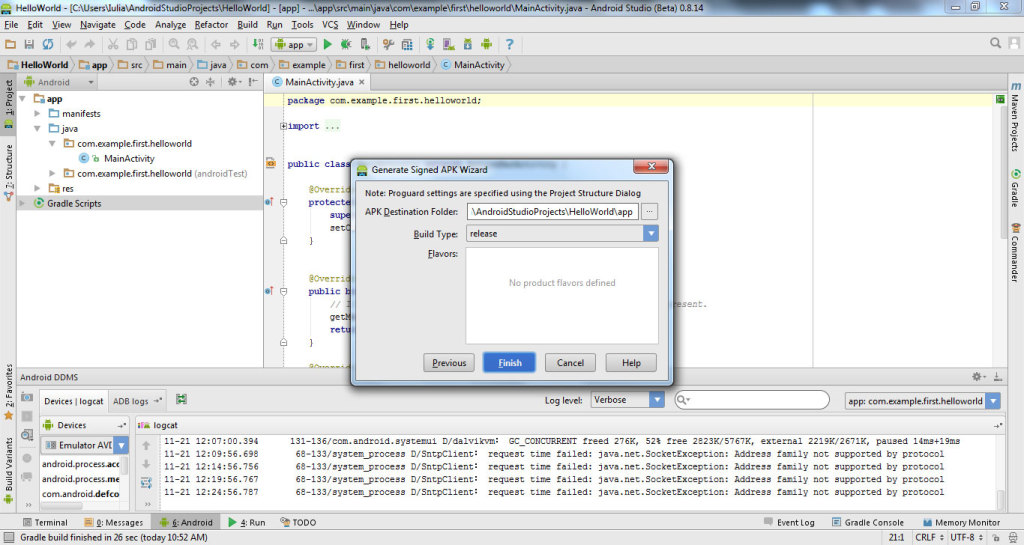This screenshot has width=1024, height=545.
Task: Open the Terminal tool window tab
Action: click(x=45, y=522)
